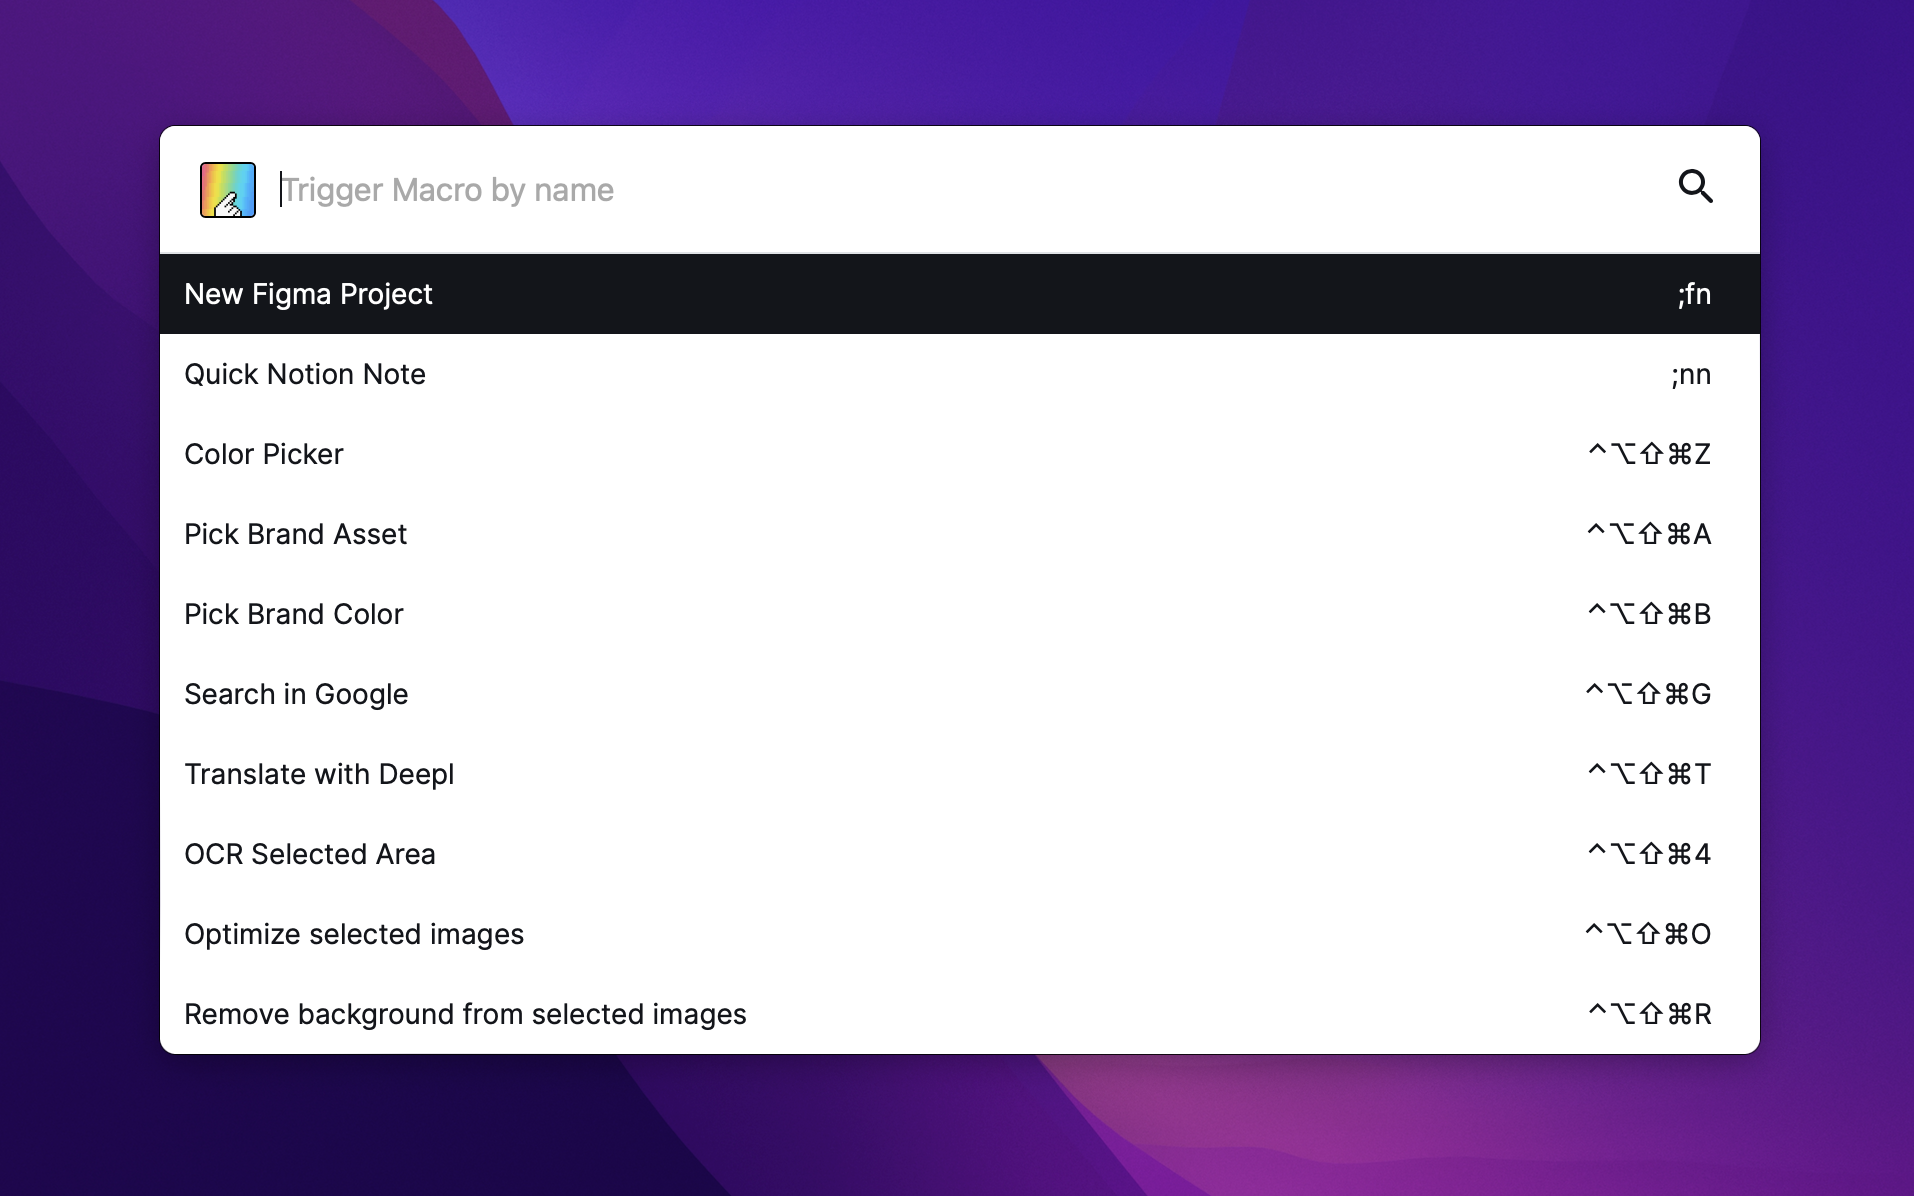
Task: Choose Optimize selected images
Action: pos(354,934)
